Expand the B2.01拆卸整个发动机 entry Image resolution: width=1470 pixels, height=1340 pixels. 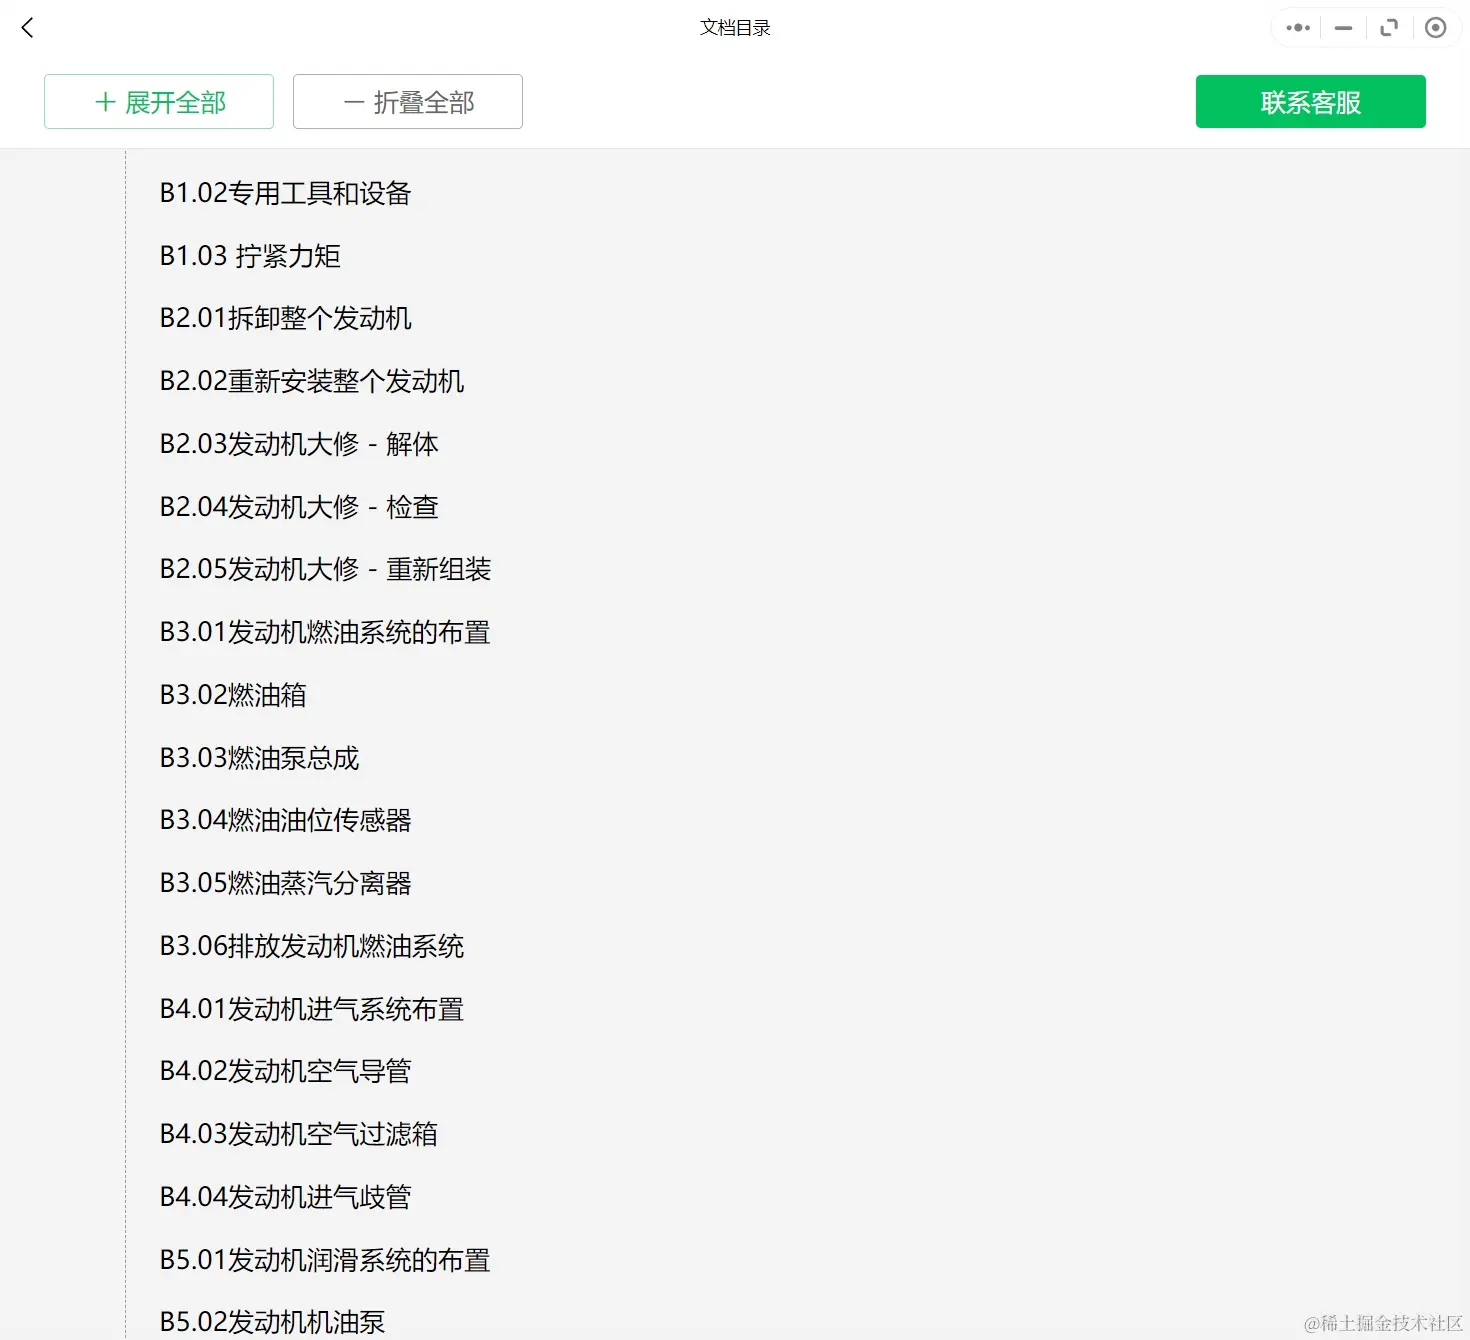click(286, 318)
